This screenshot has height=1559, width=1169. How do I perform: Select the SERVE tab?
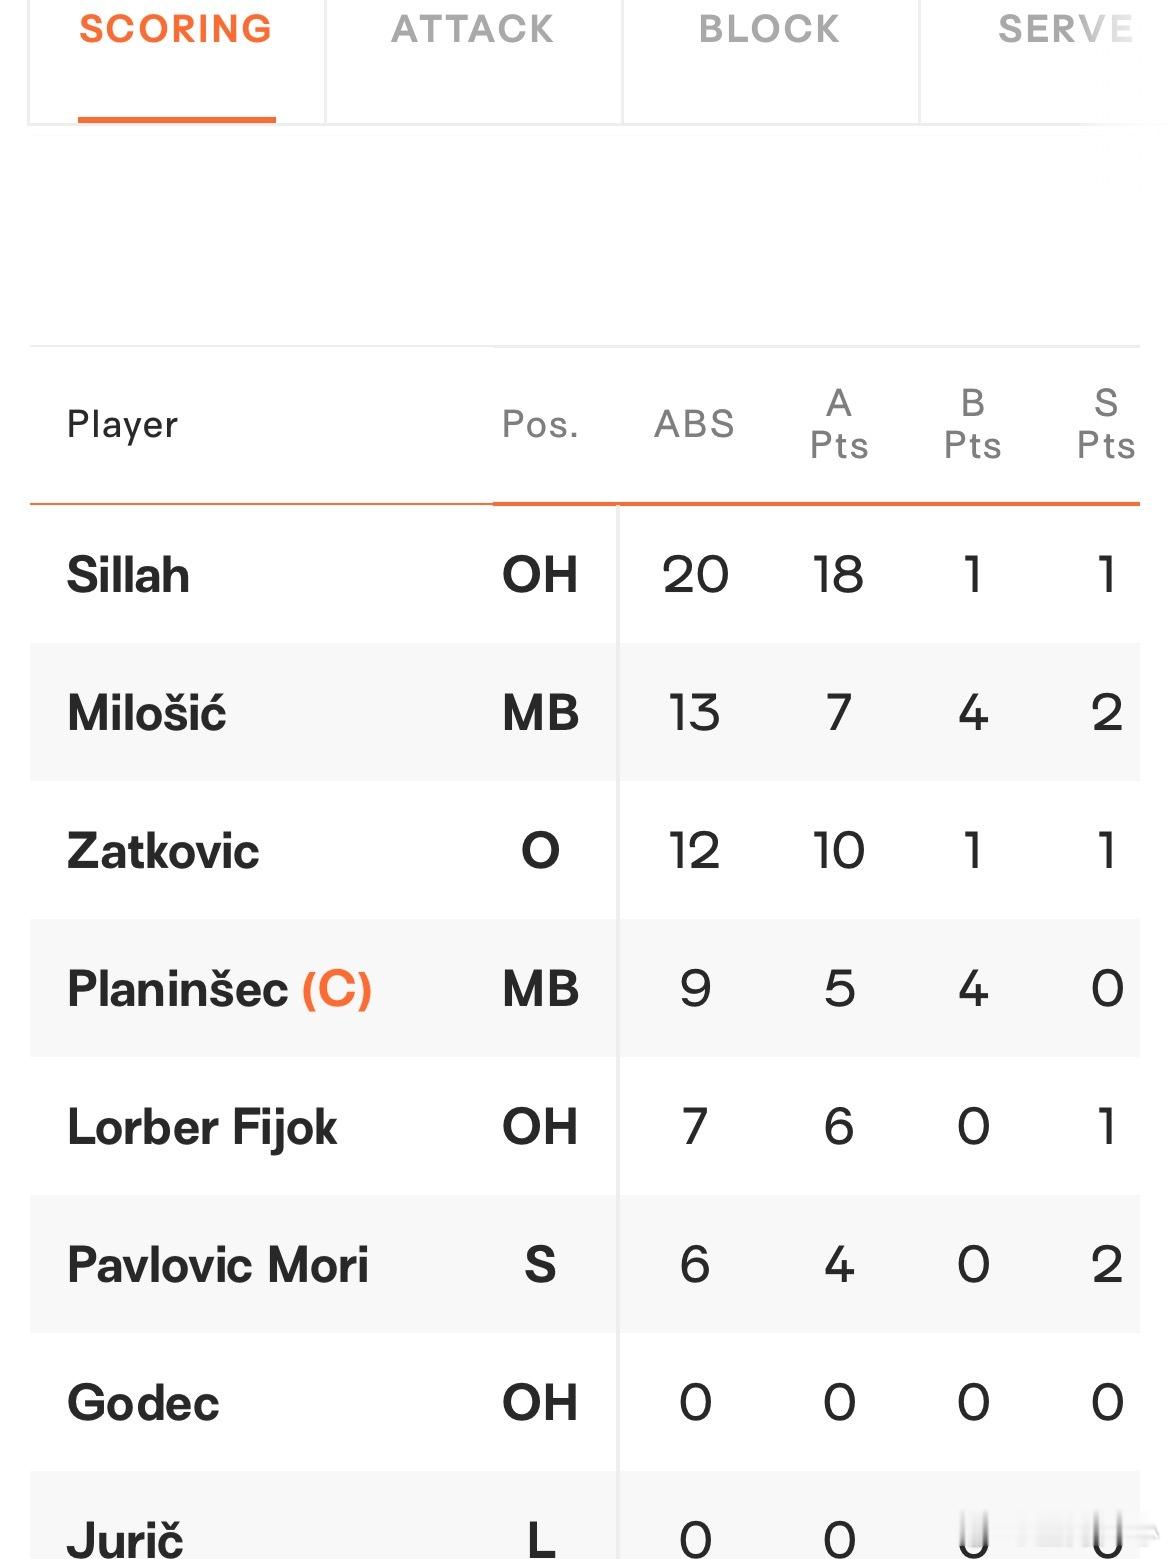(x=1065, y=29)
